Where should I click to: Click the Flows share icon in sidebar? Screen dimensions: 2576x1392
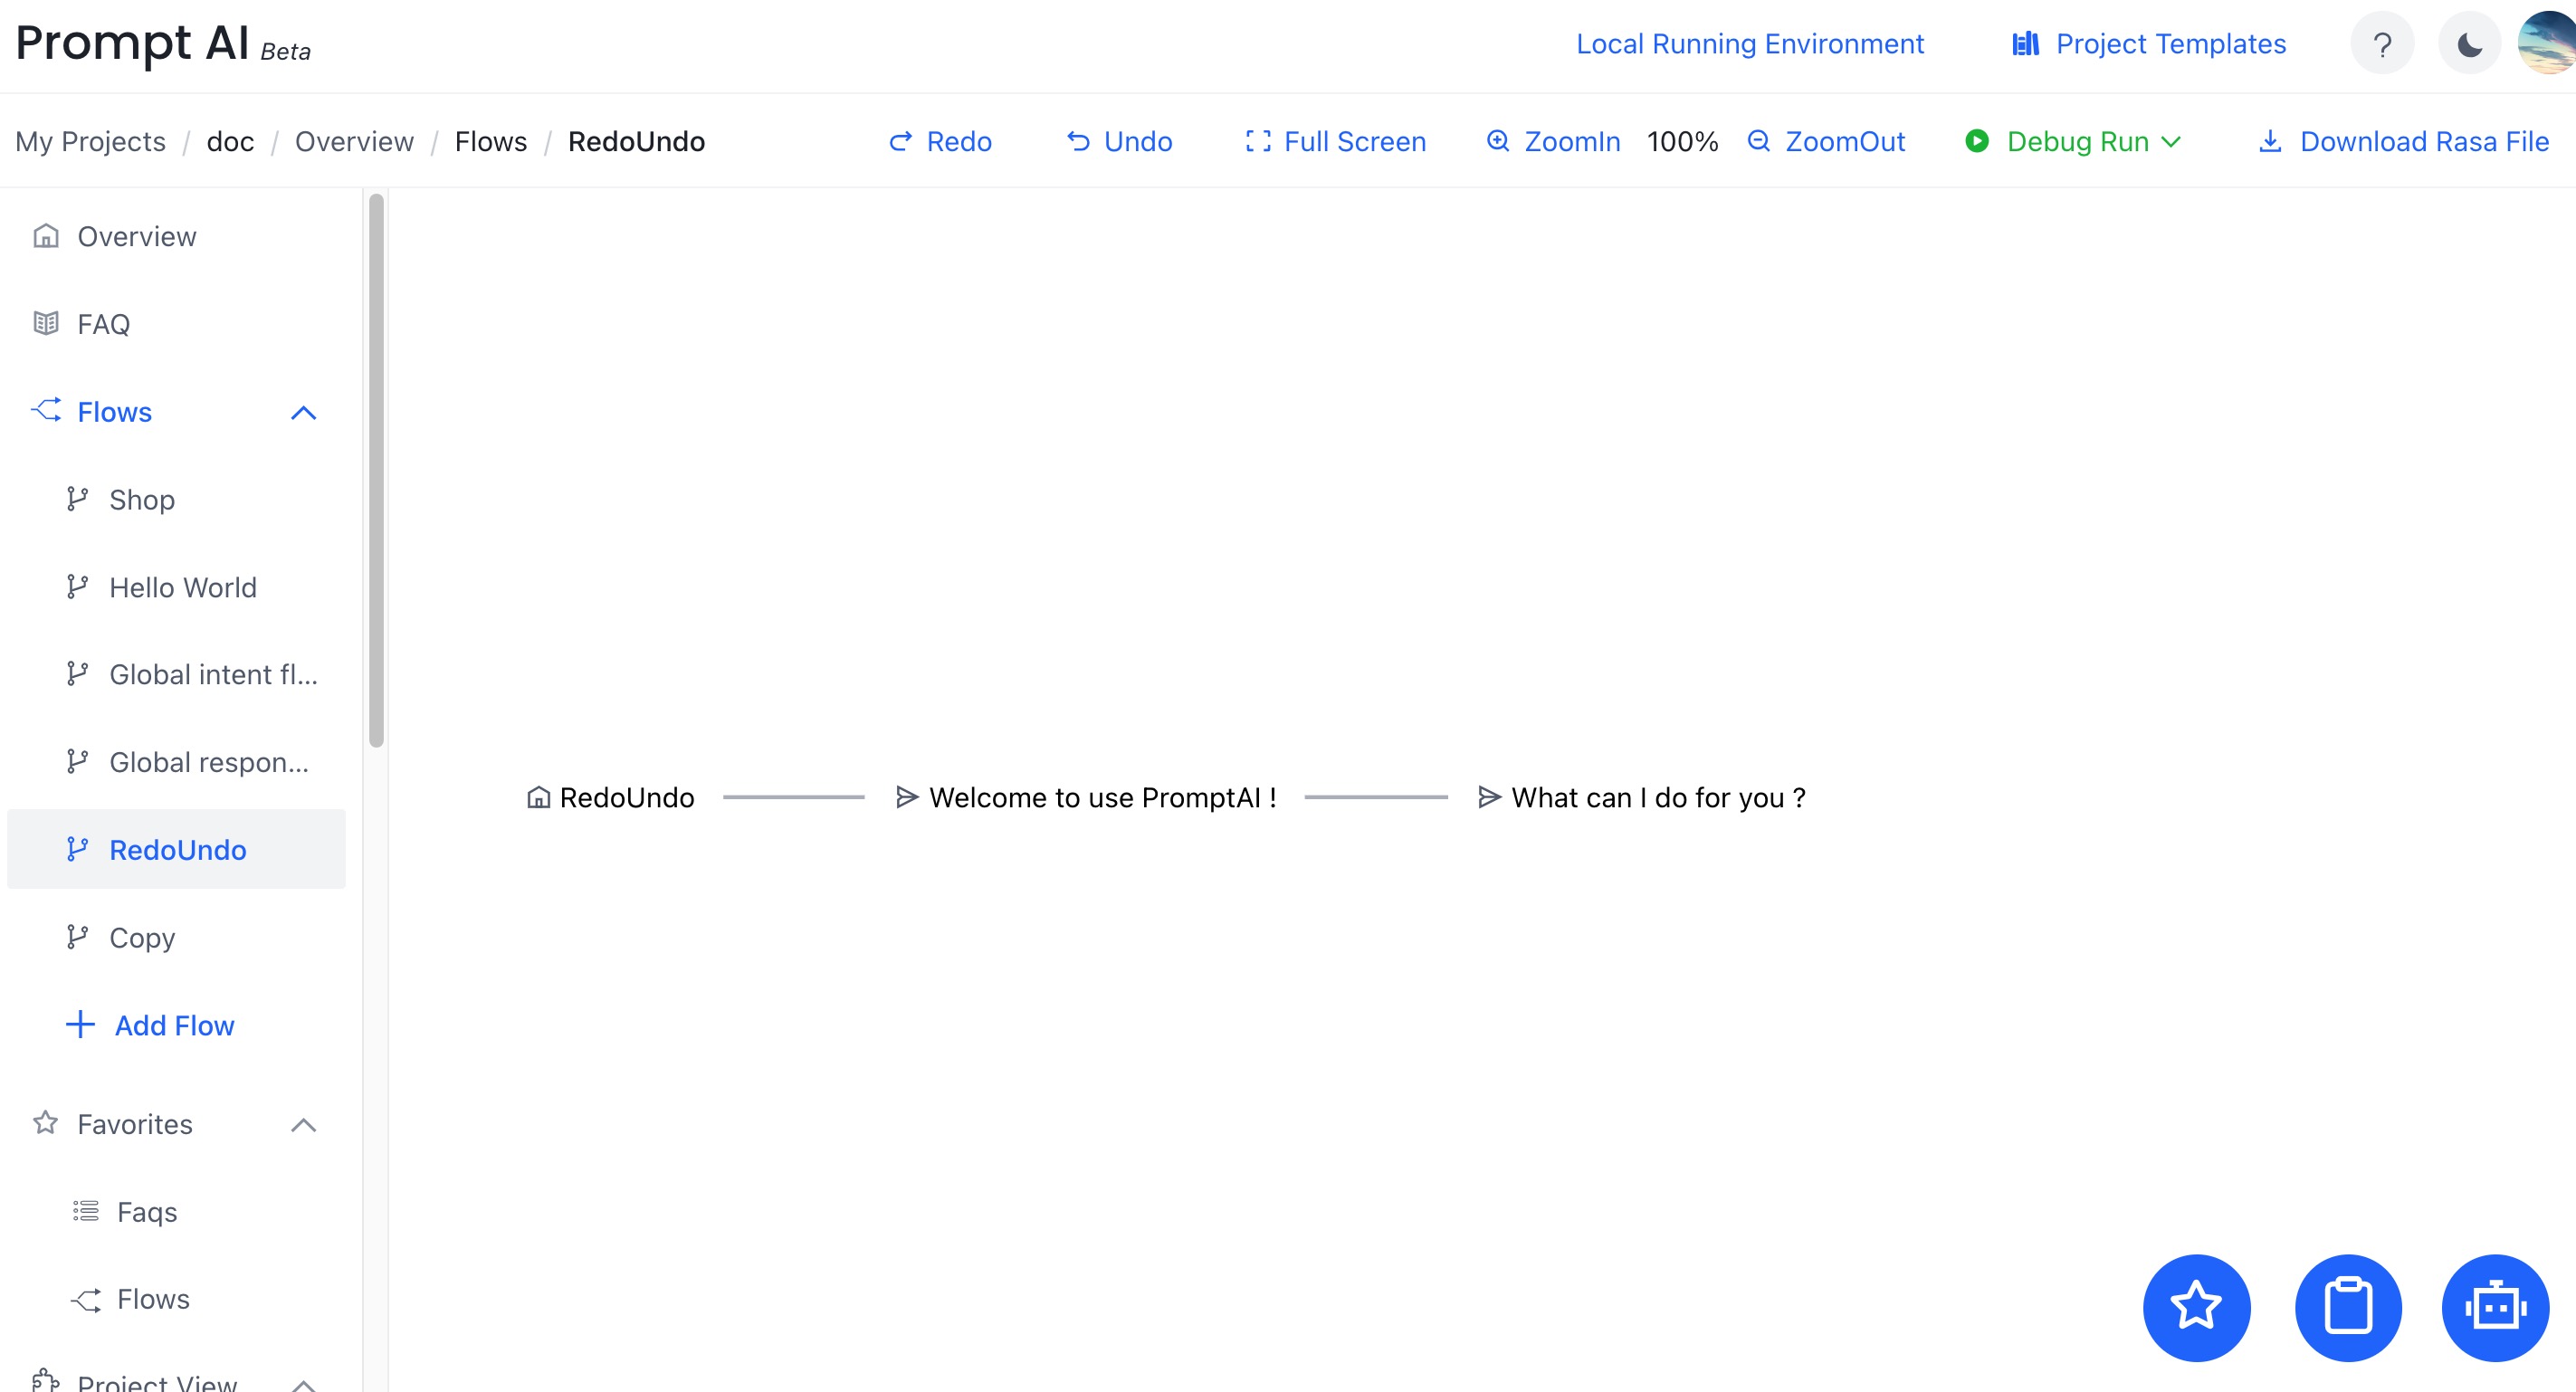pos(46,410)
